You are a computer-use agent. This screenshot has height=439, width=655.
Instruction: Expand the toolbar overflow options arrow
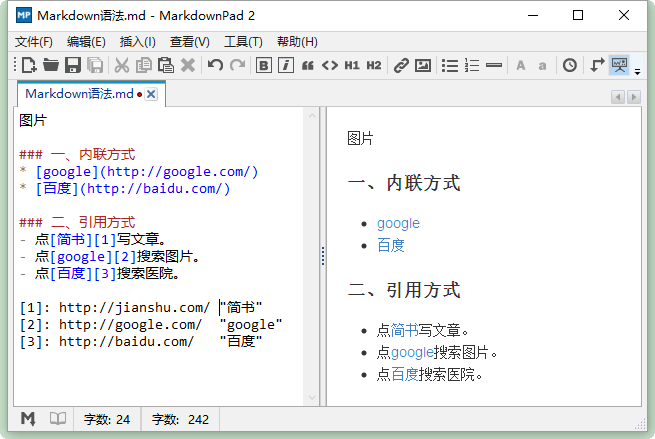(x=637, y=71)
